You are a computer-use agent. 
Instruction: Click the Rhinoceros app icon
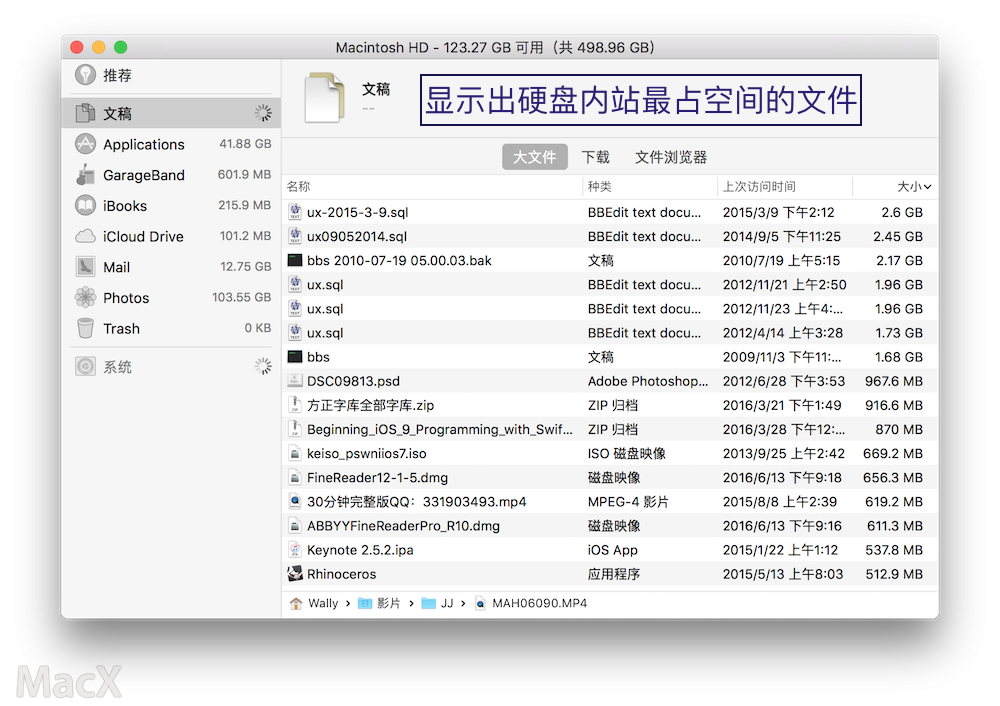(x=295, y=574)
